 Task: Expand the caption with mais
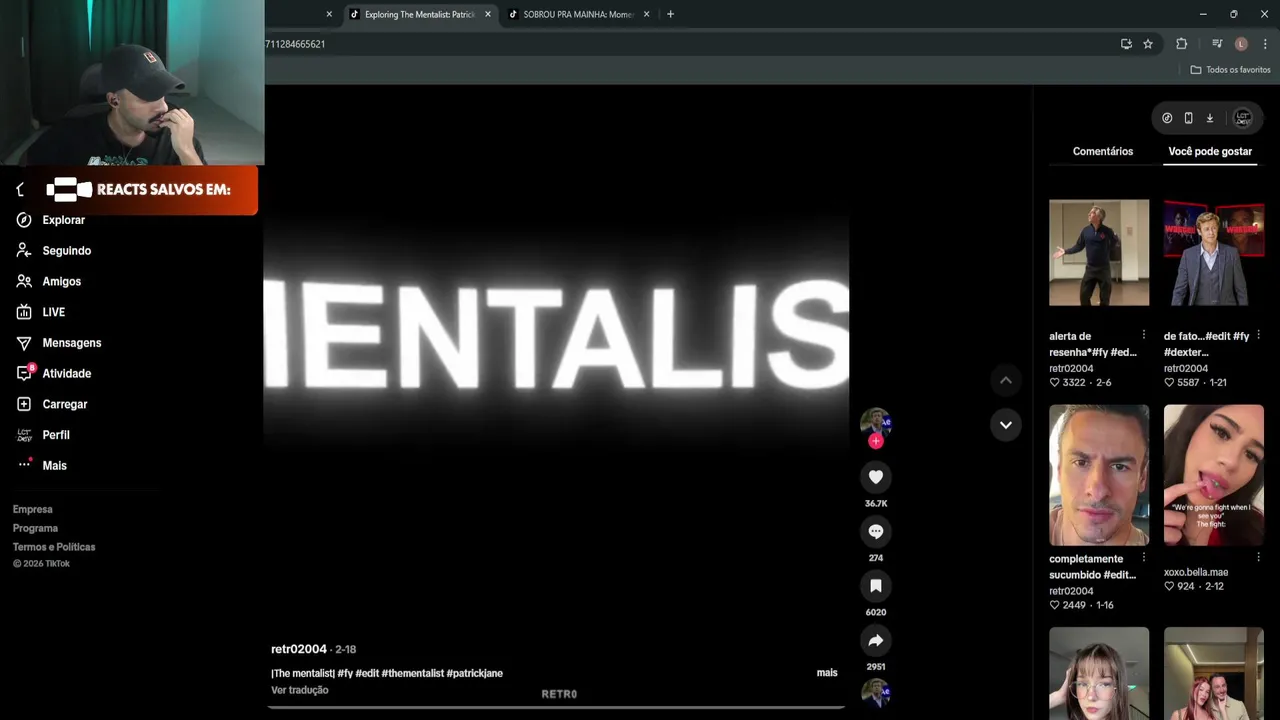(x=827, y=673)
